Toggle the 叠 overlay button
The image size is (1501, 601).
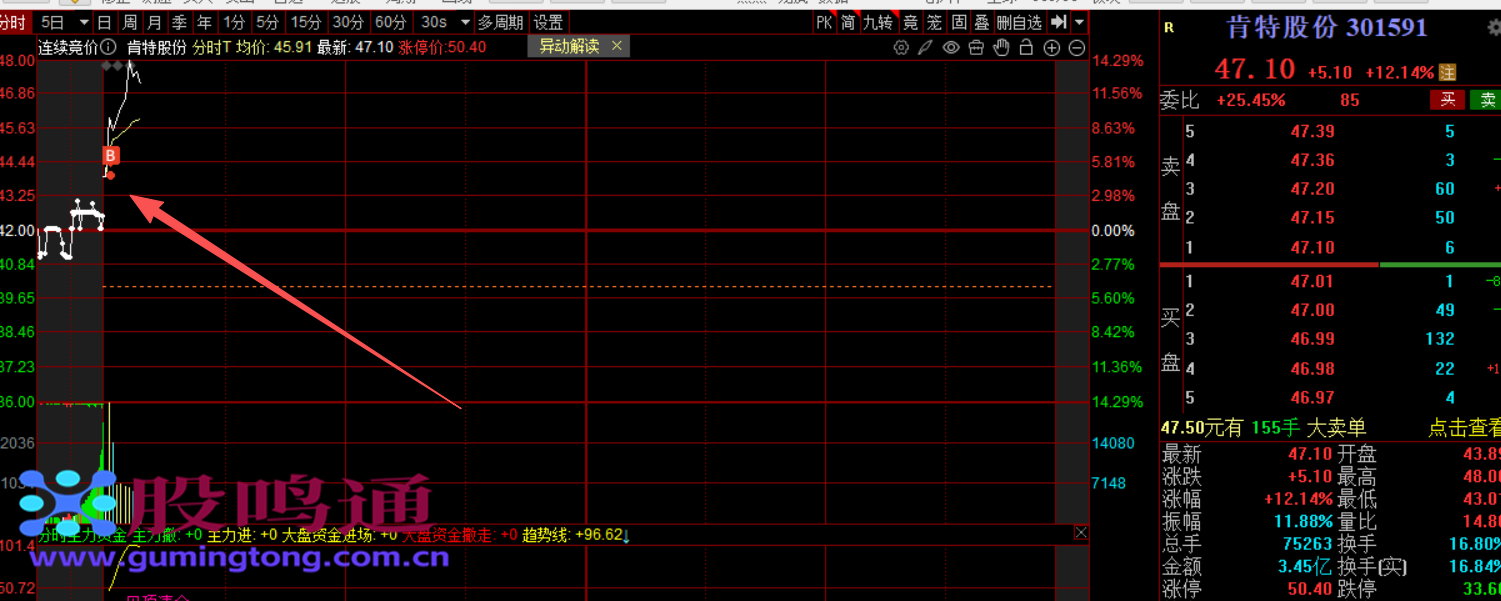(x=982, y=22)
